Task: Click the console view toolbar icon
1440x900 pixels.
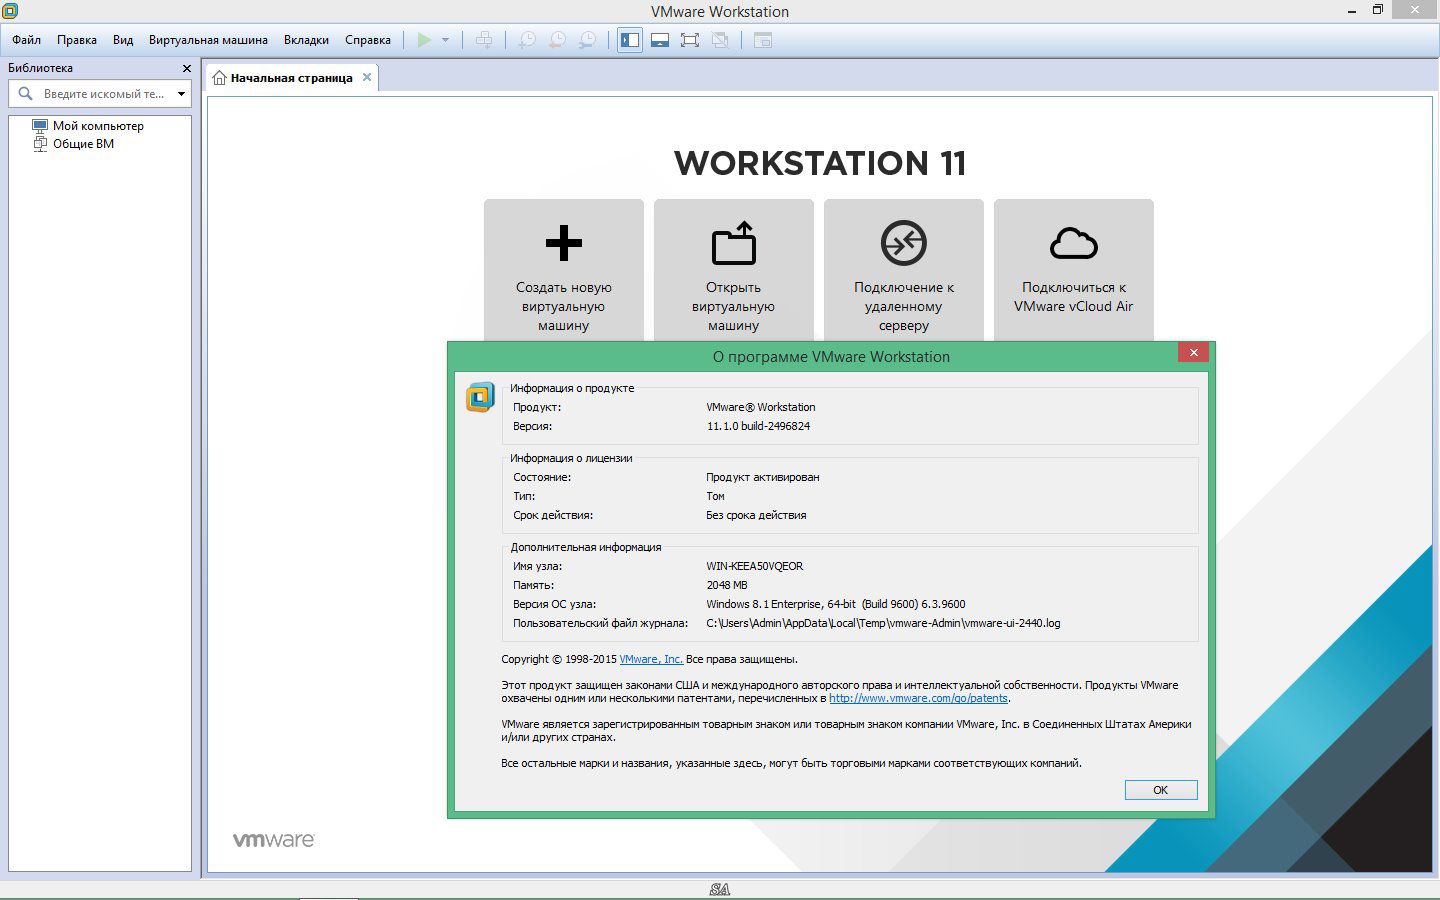Action: pos(763,40)
